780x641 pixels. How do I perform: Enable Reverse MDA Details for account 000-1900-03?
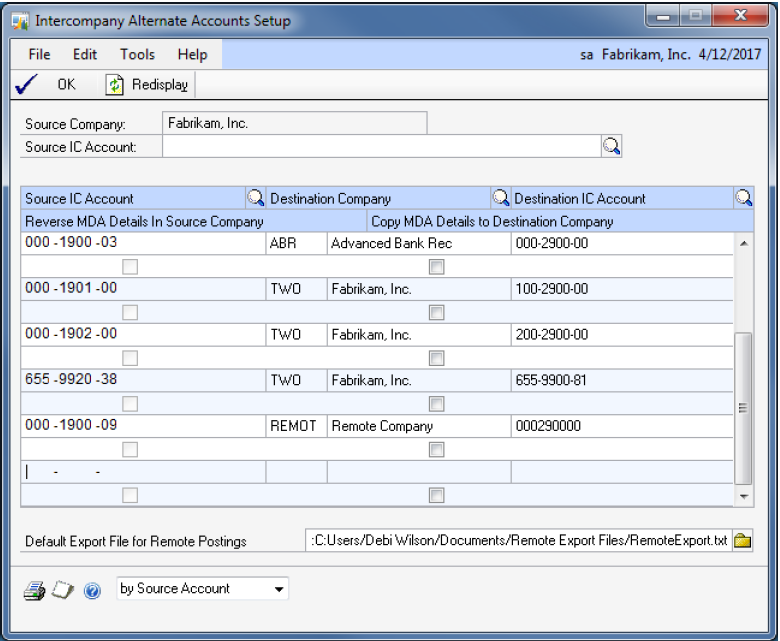130,267
